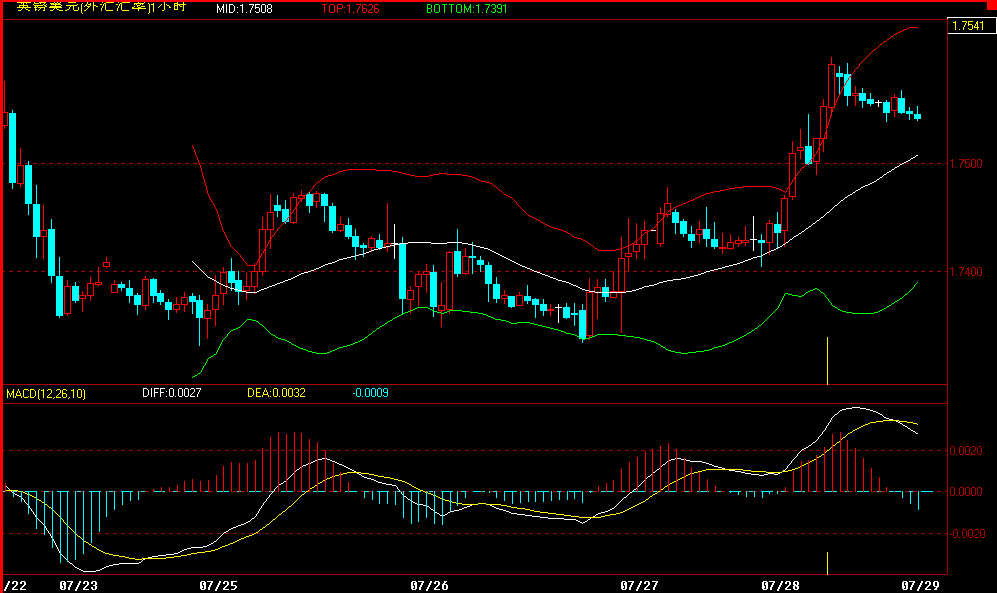Jump to the 07/25 date marker
Viewport: 997px width, 593px height.
[219, 583]
